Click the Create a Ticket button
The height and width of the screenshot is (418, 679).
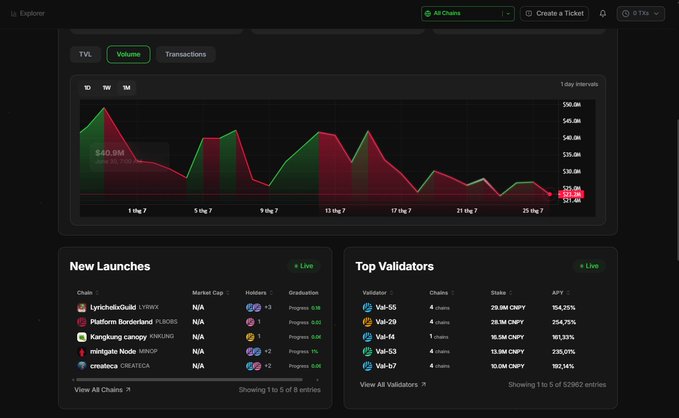pos(554,13)
